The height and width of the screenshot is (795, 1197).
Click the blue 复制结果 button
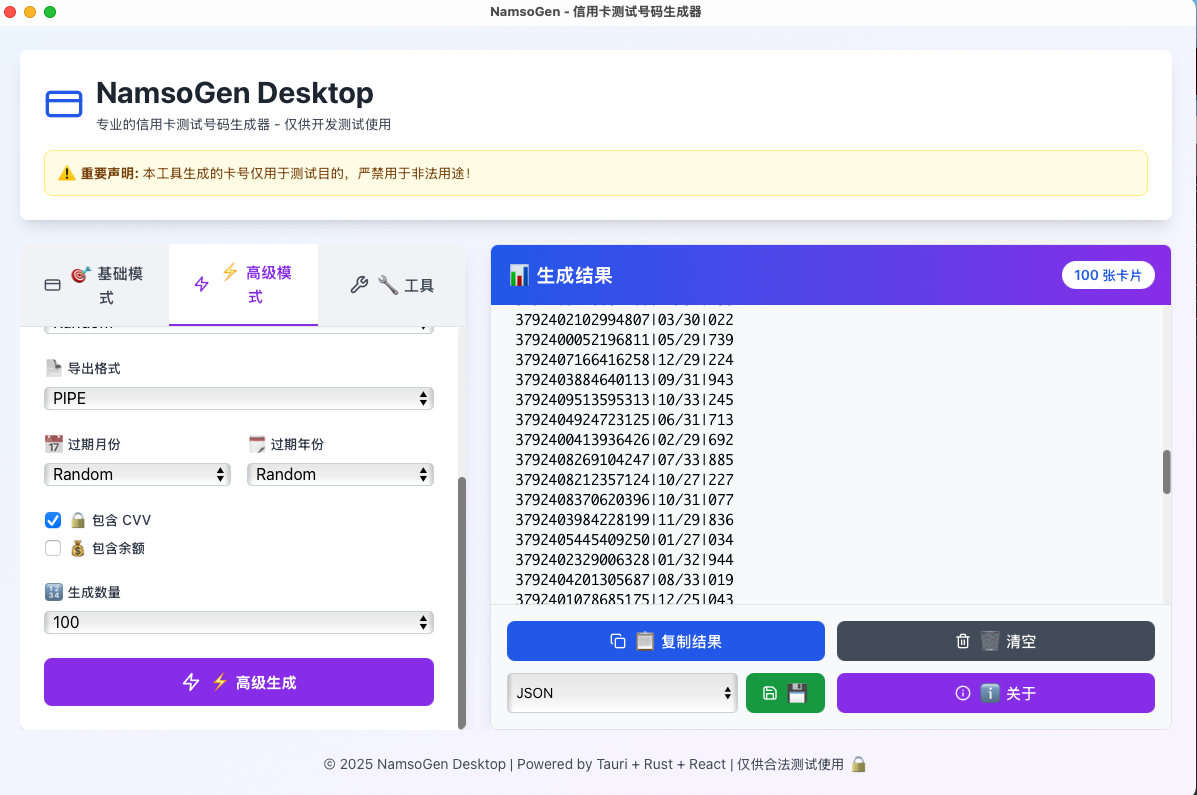(665, 641)
